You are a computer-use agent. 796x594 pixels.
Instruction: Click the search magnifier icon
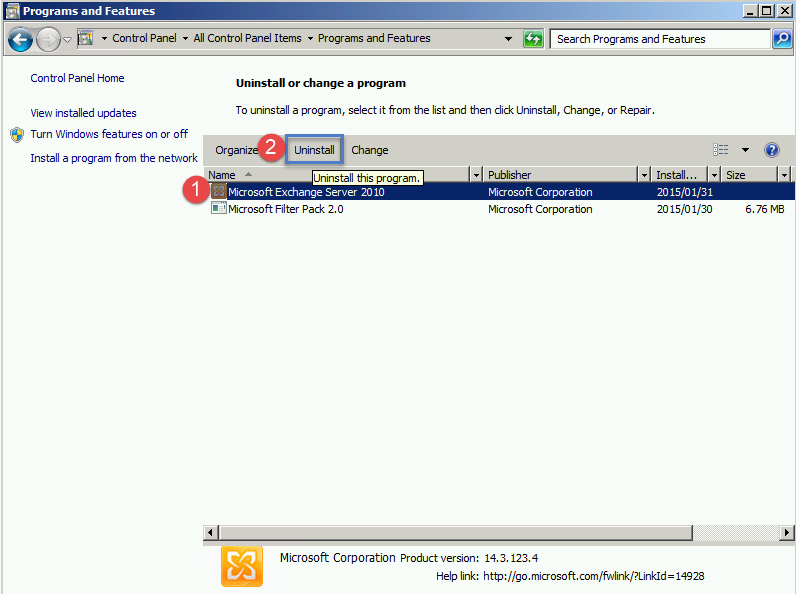(782, 39)
